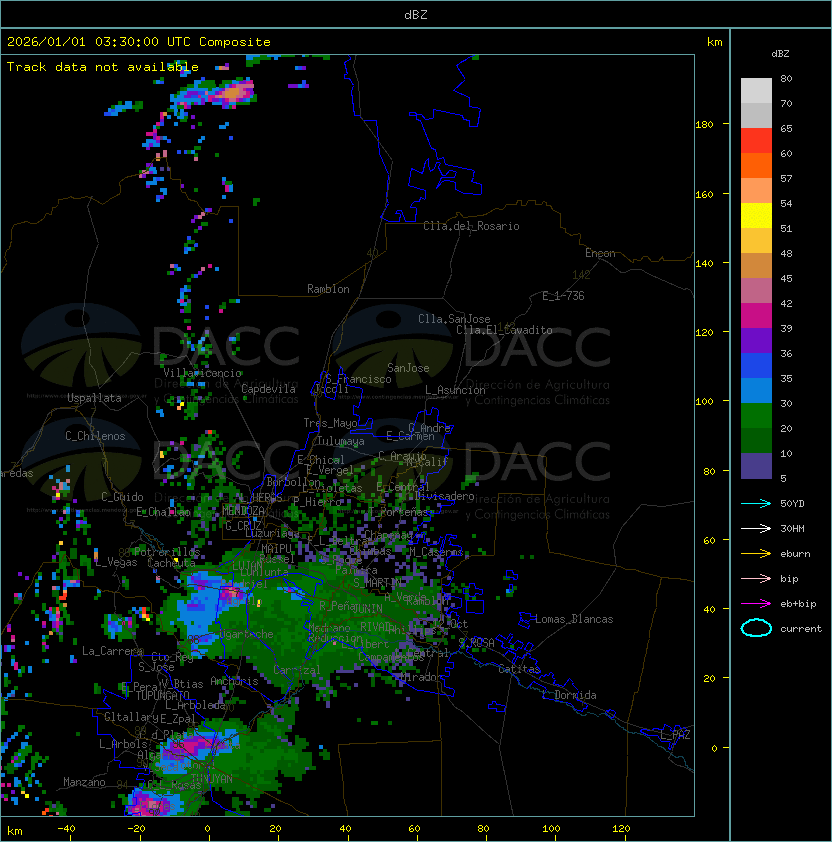The height and width of the screenshot is (842, 832).
Task: Click the '180' km tick on right axis
Action: click(x=704, y=125)
